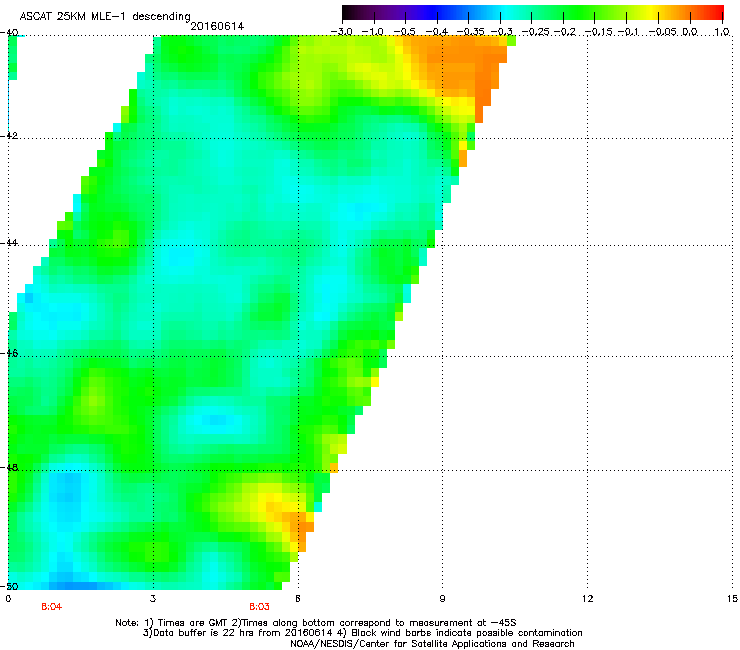This screenshot has width=740, height=650.
Task: Click the colorbar label '0.0'
Action: click(690, 32)
